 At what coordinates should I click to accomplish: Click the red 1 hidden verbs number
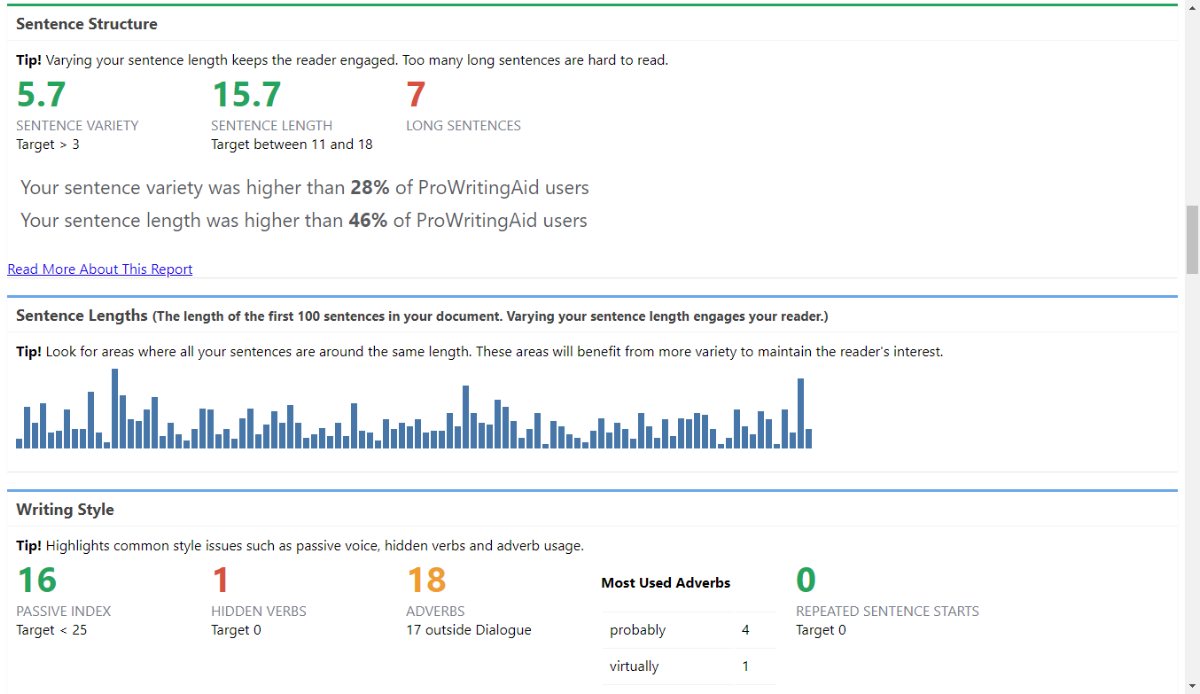click(221, 580)
